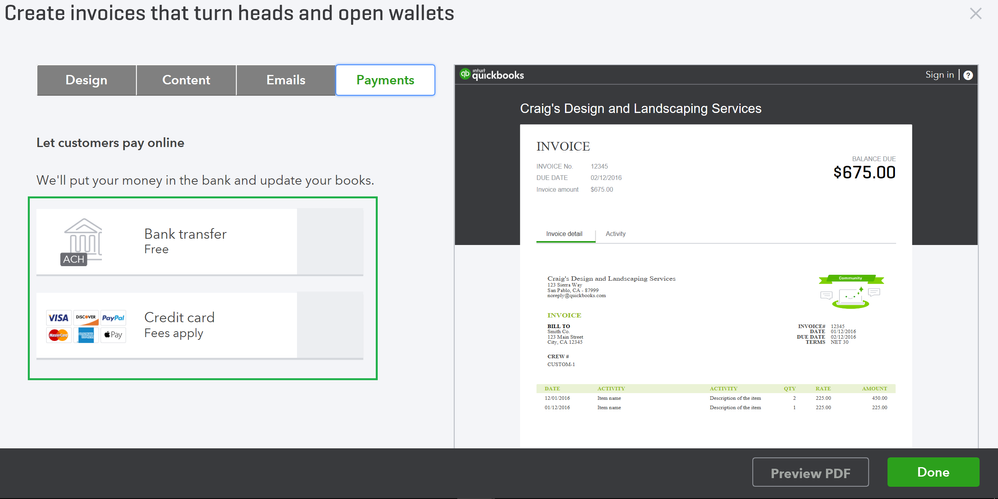The image size is (998, 499).
Task: Click the American Express logo
Action: click(x=86, y=335)
